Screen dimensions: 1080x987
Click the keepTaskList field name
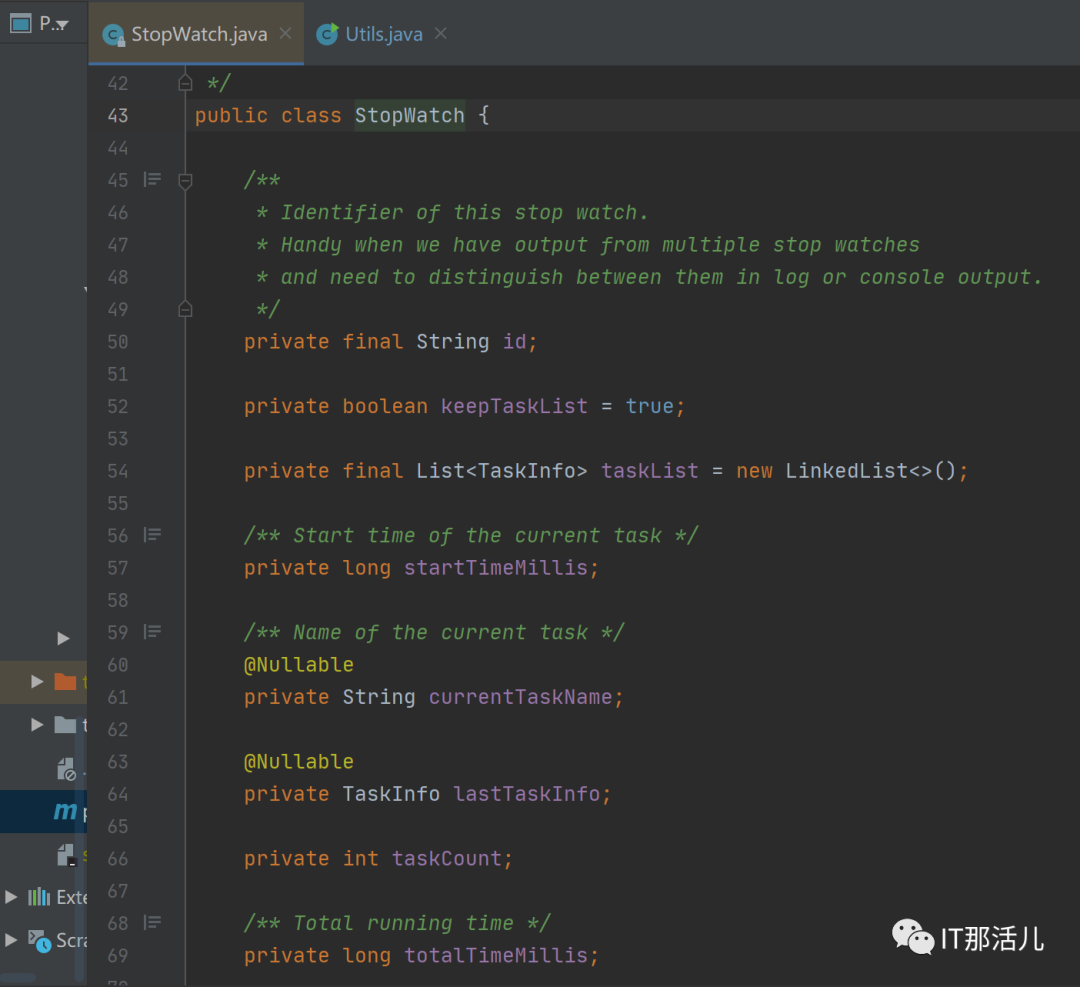(514, 406)
